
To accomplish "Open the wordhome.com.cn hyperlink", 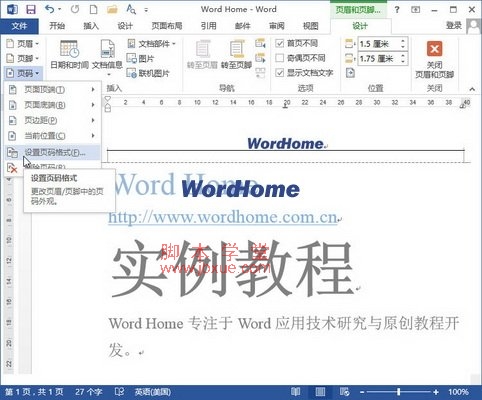I will click(x=223, y=218).
